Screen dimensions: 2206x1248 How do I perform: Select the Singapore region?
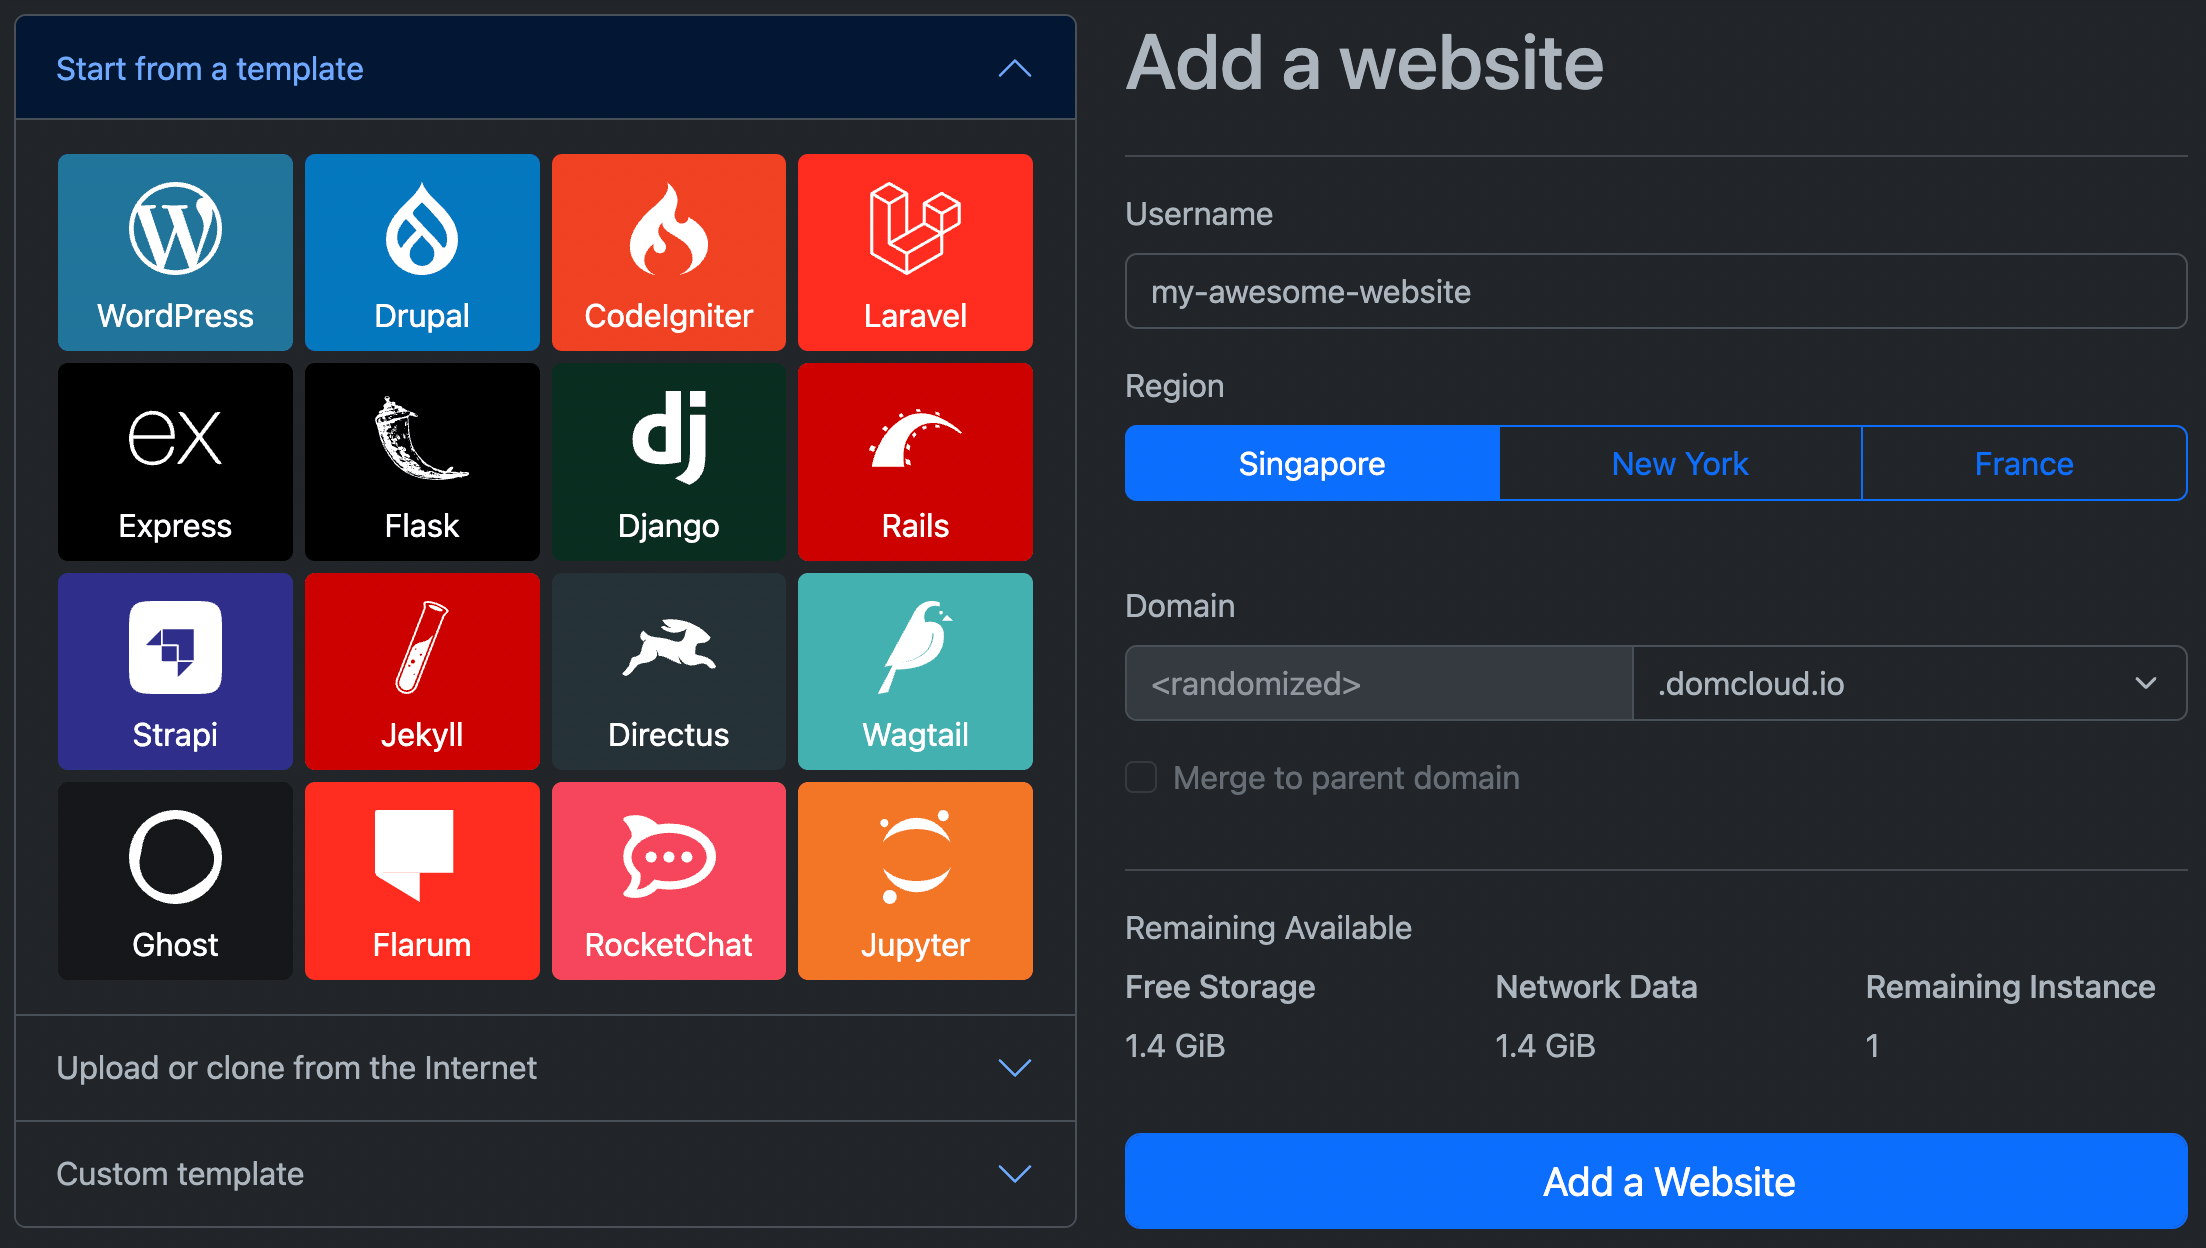[1312, 463]
